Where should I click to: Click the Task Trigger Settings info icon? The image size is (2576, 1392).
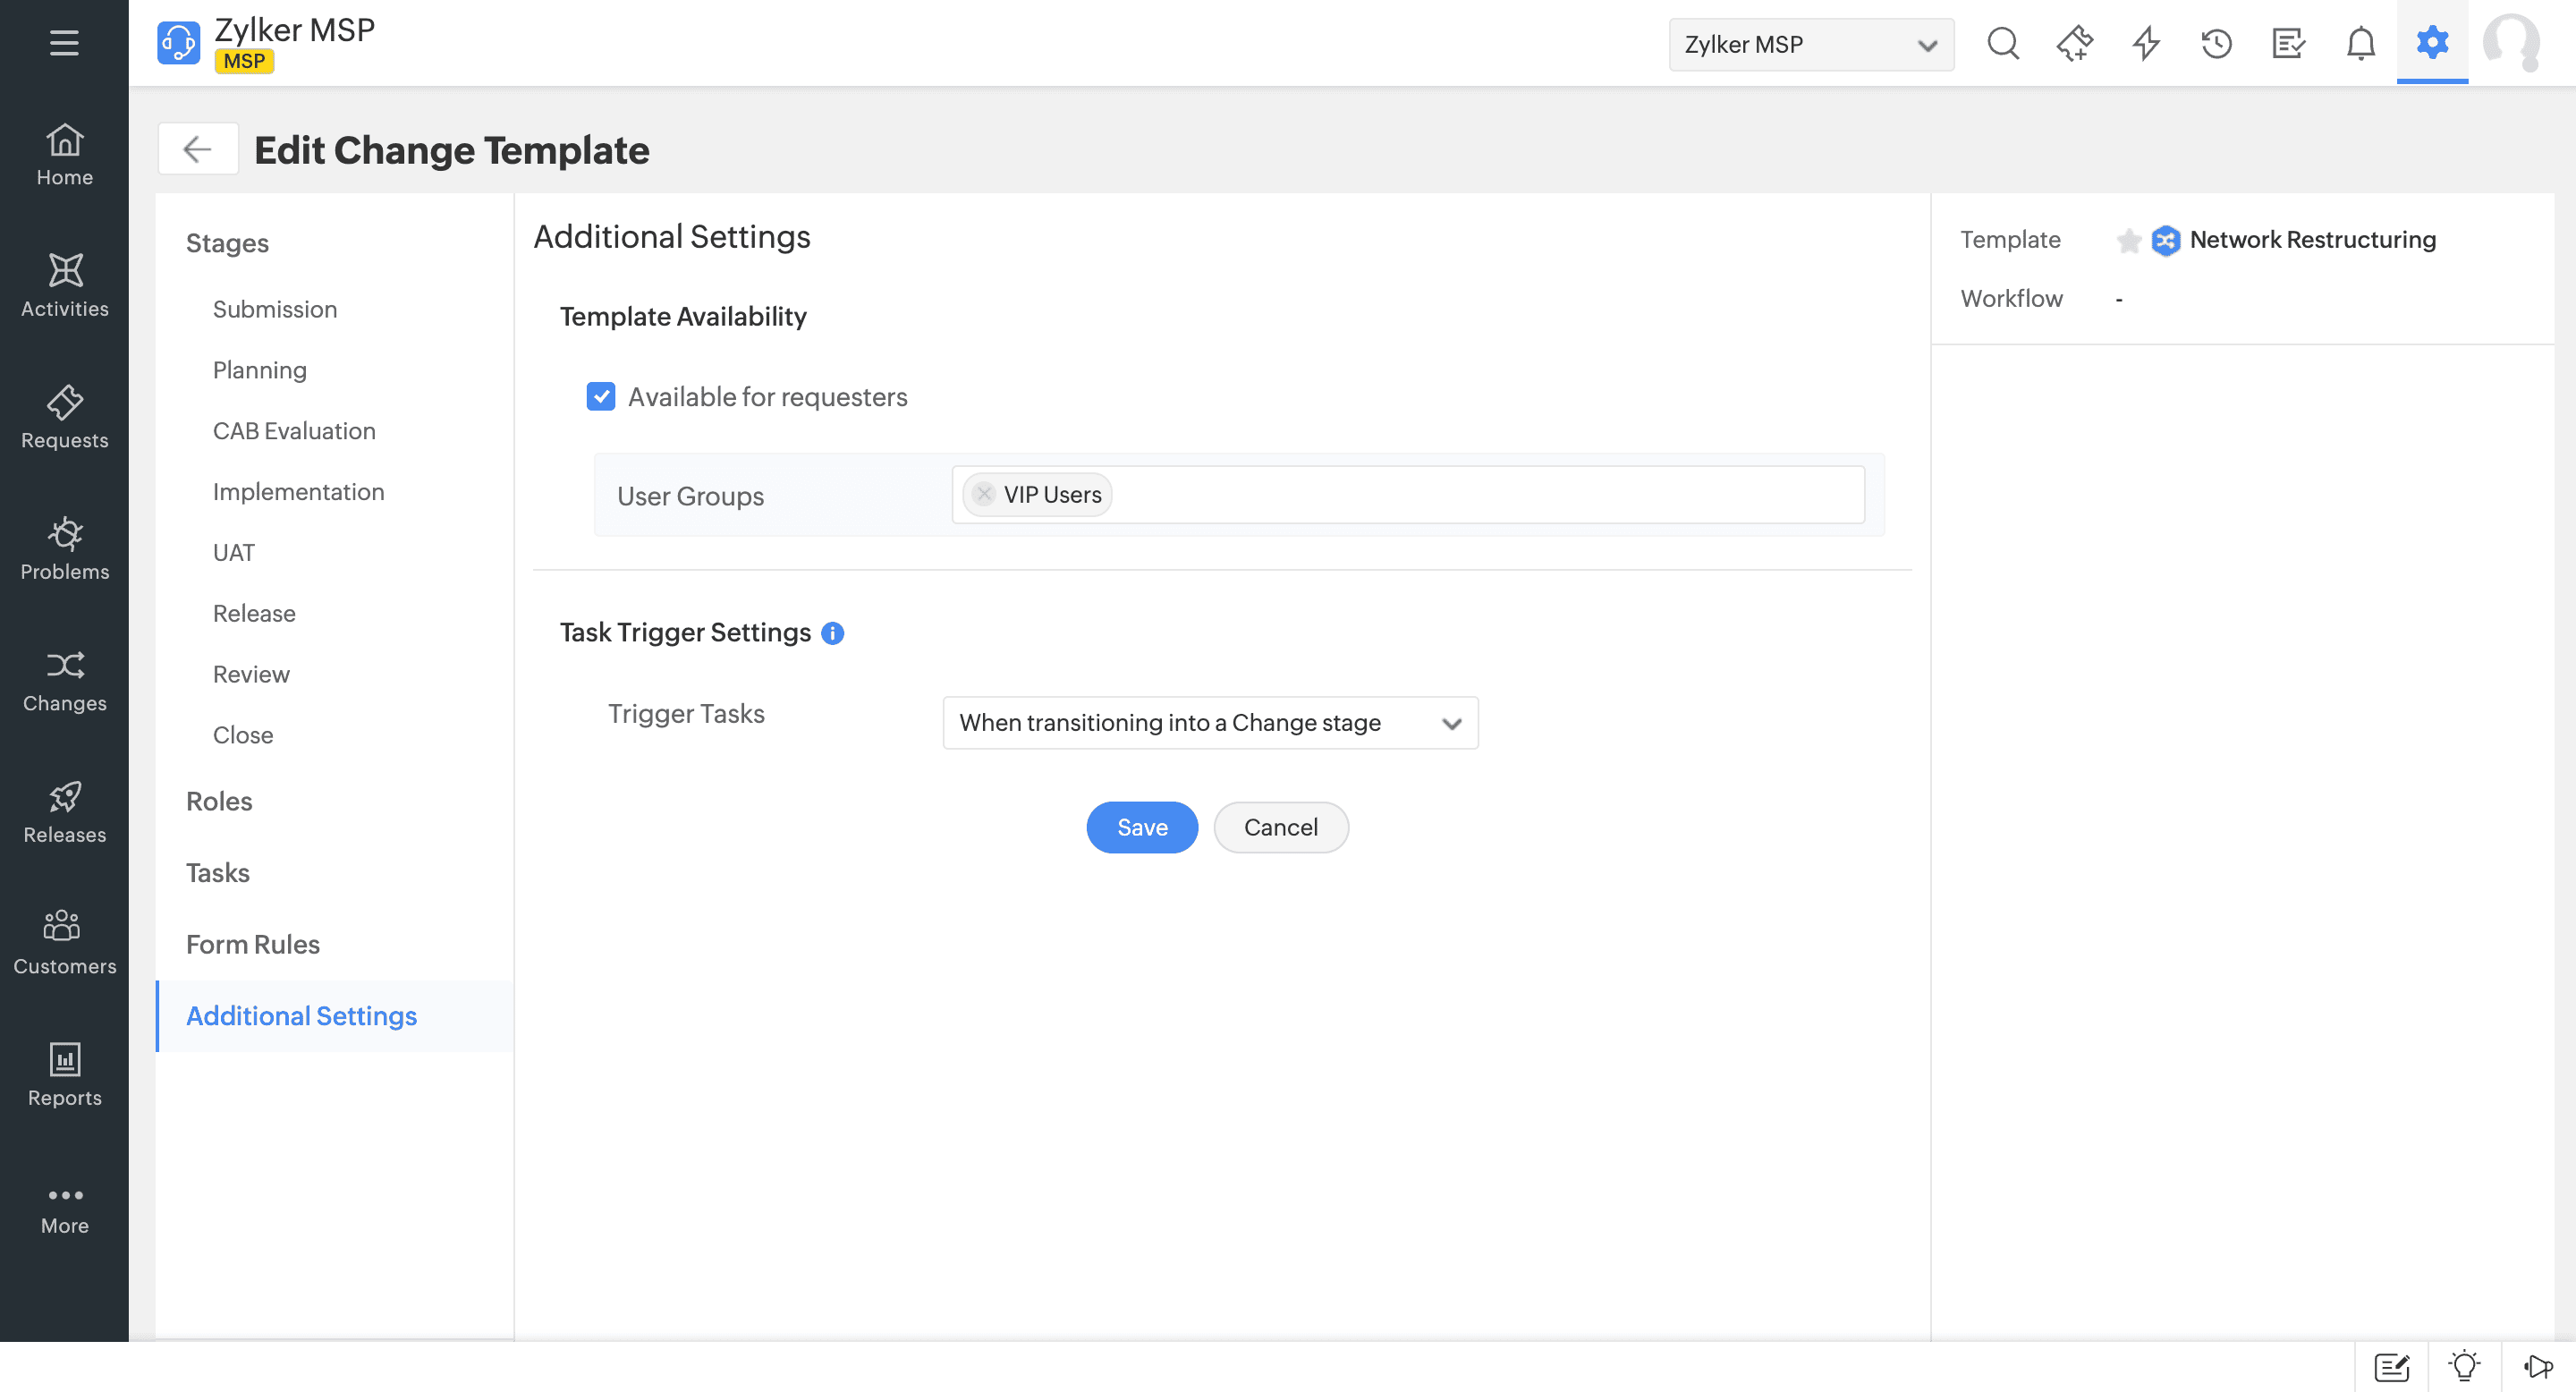click(x=832, y=633)
